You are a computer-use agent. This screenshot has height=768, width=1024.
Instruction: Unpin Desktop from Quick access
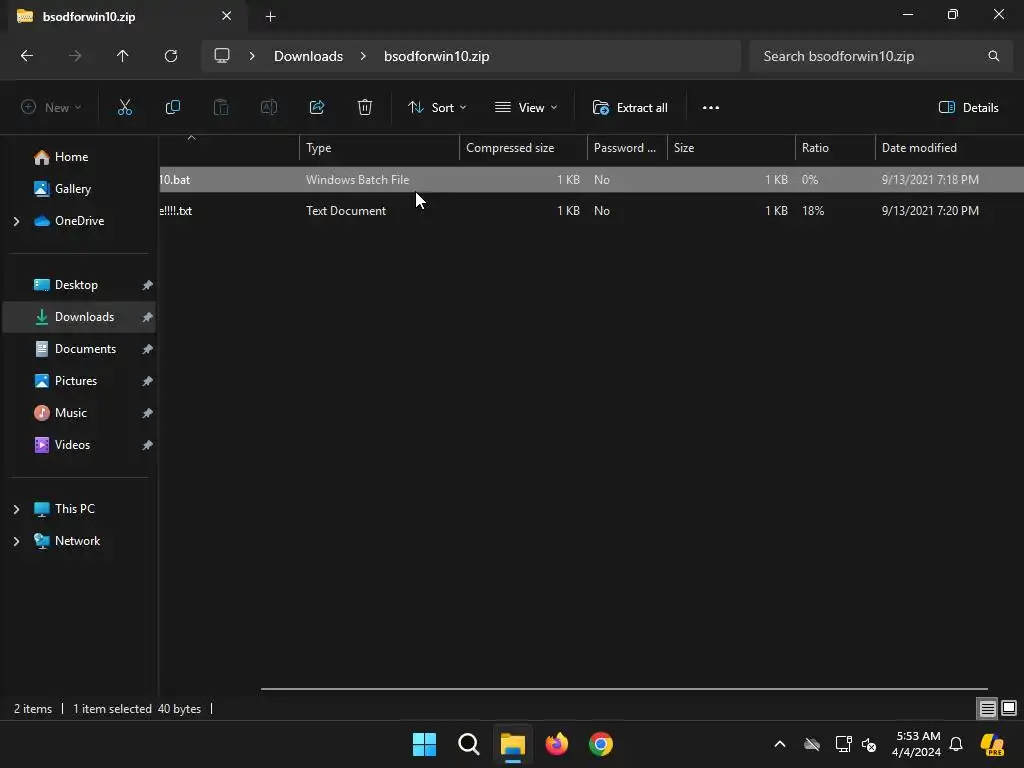pos(148,285)
